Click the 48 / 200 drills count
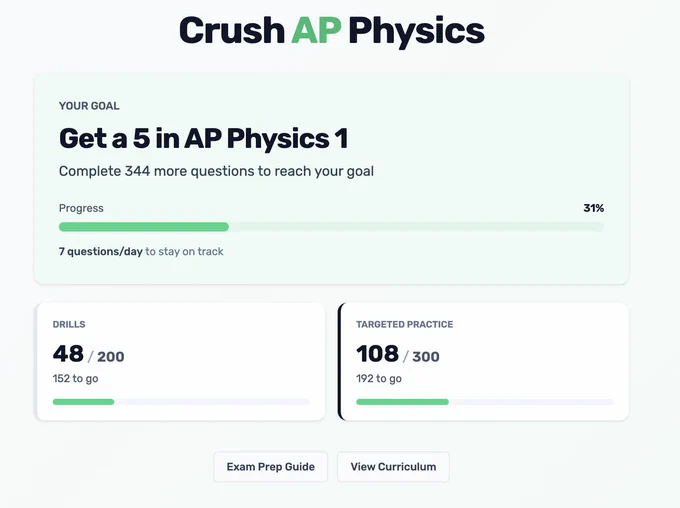The height and width of the screenshot is (508, 680). pyautogui.click(x=88, y=354)
